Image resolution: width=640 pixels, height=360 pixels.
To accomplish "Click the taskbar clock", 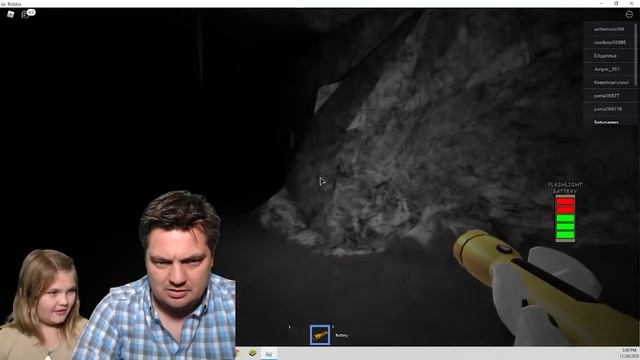I will tap(629, 353).
